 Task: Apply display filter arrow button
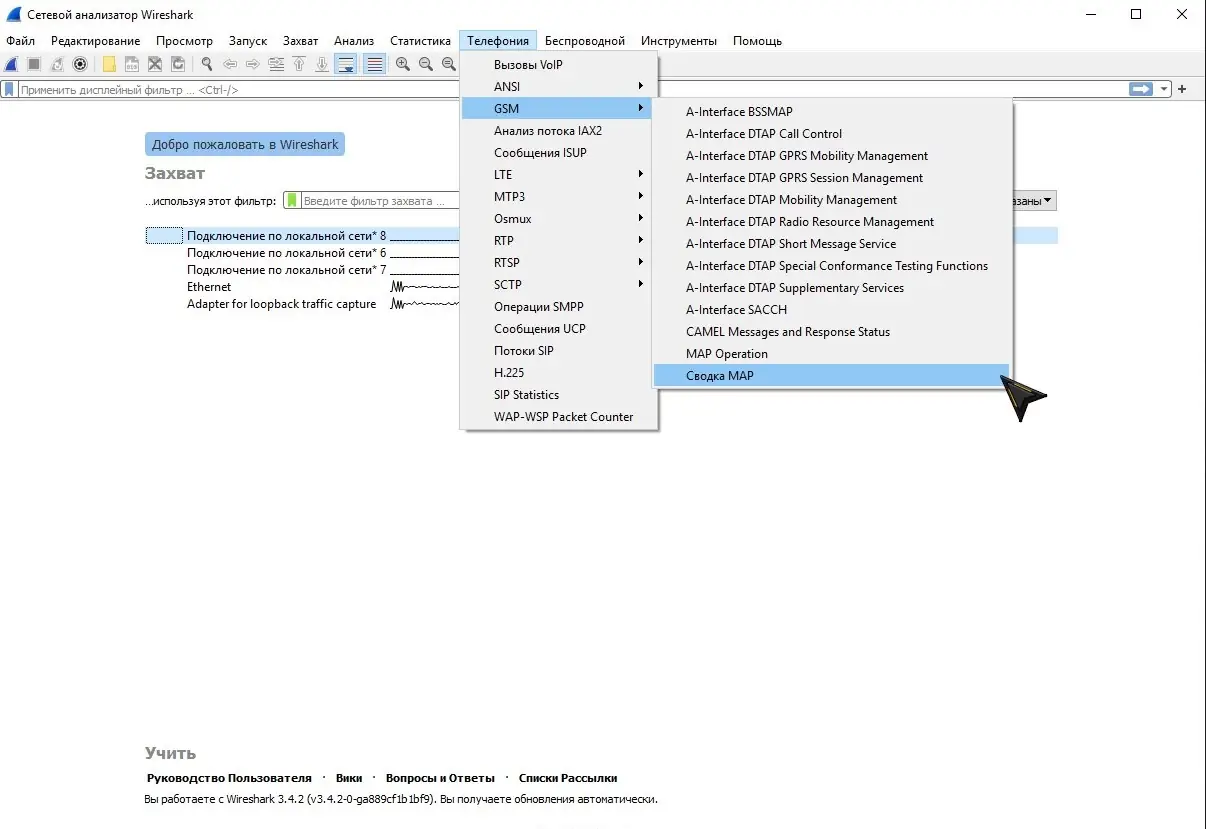[x=1141, y=89]
